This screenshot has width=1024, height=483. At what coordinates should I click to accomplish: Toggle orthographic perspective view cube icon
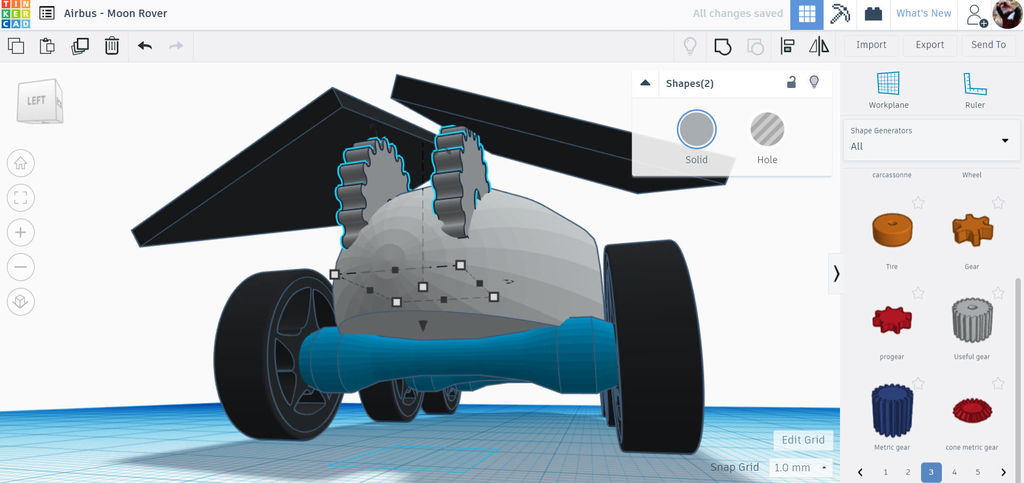pos(20,302)
